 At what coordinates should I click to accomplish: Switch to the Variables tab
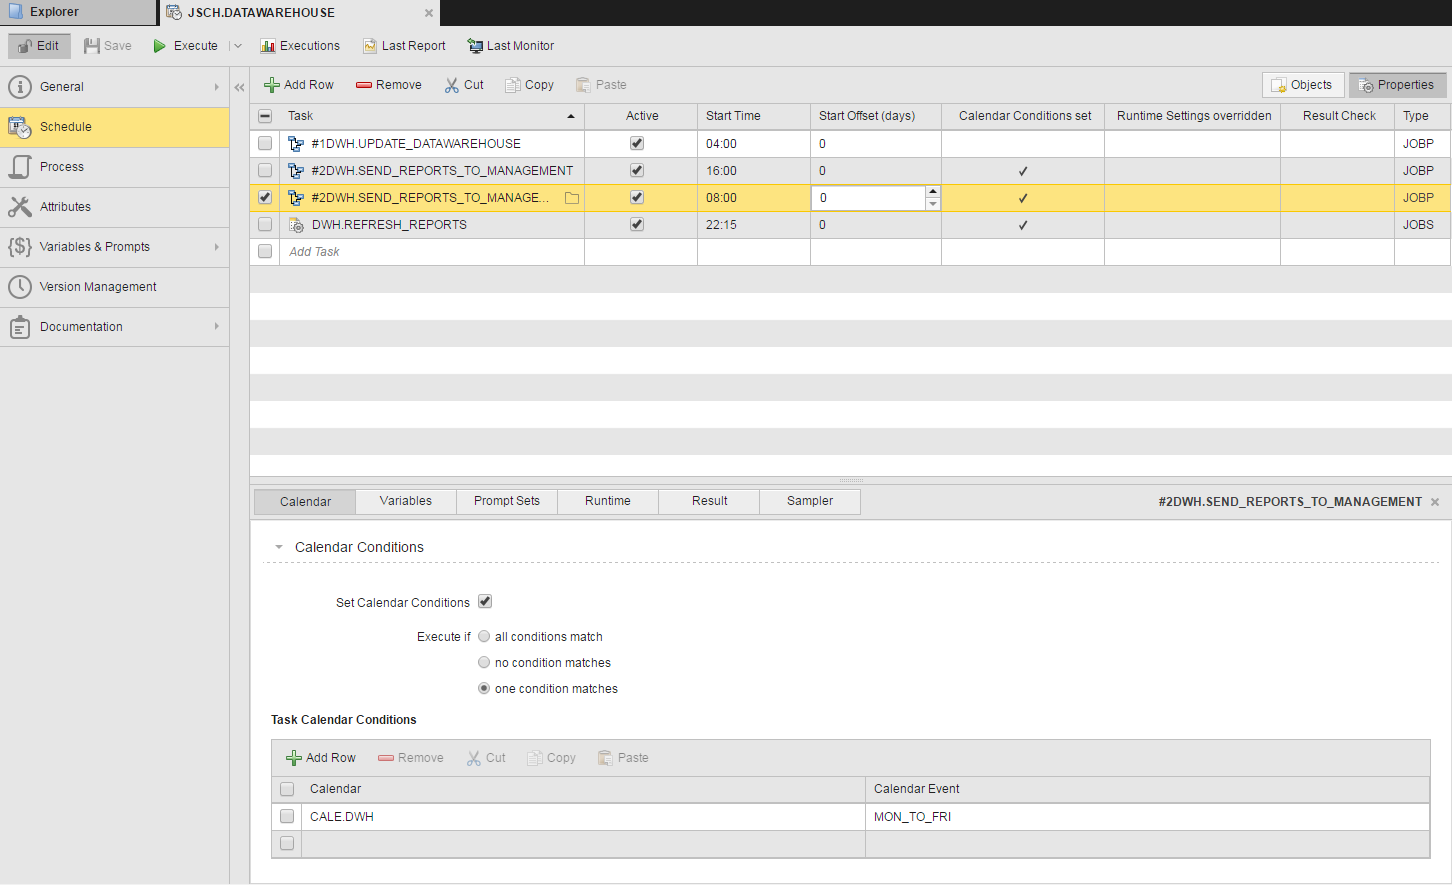(x=406, y=501)
